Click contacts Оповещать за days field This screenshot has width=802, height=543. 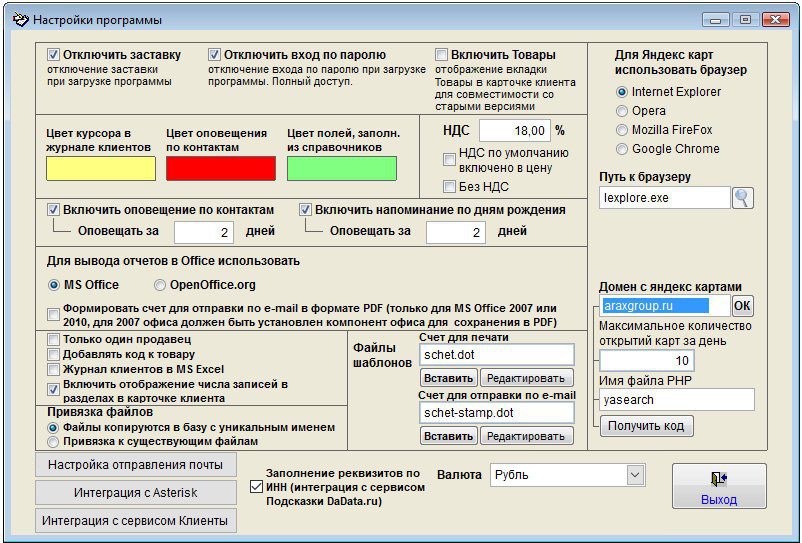[204, 233]
